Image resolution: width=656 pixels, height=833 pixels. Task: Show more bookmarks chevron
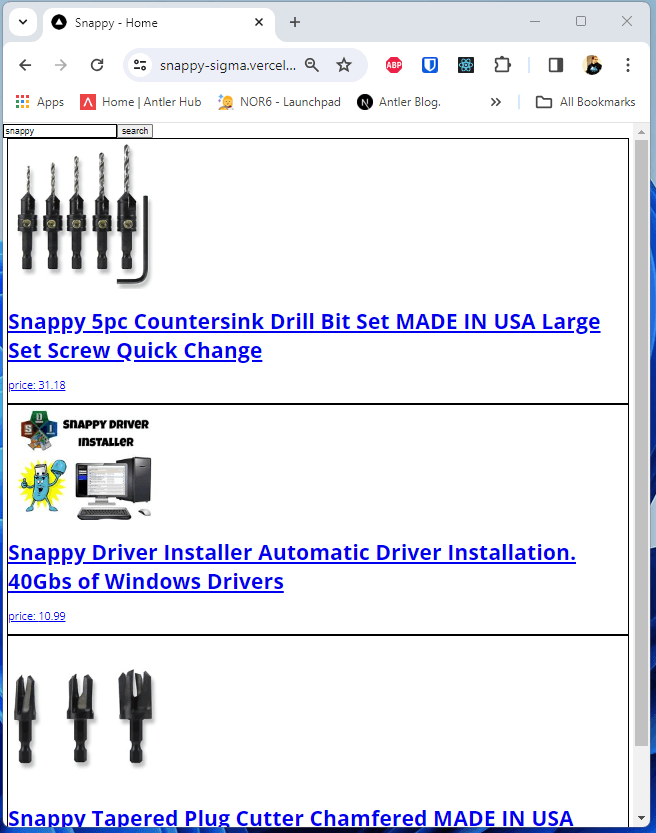pos(496,102)
